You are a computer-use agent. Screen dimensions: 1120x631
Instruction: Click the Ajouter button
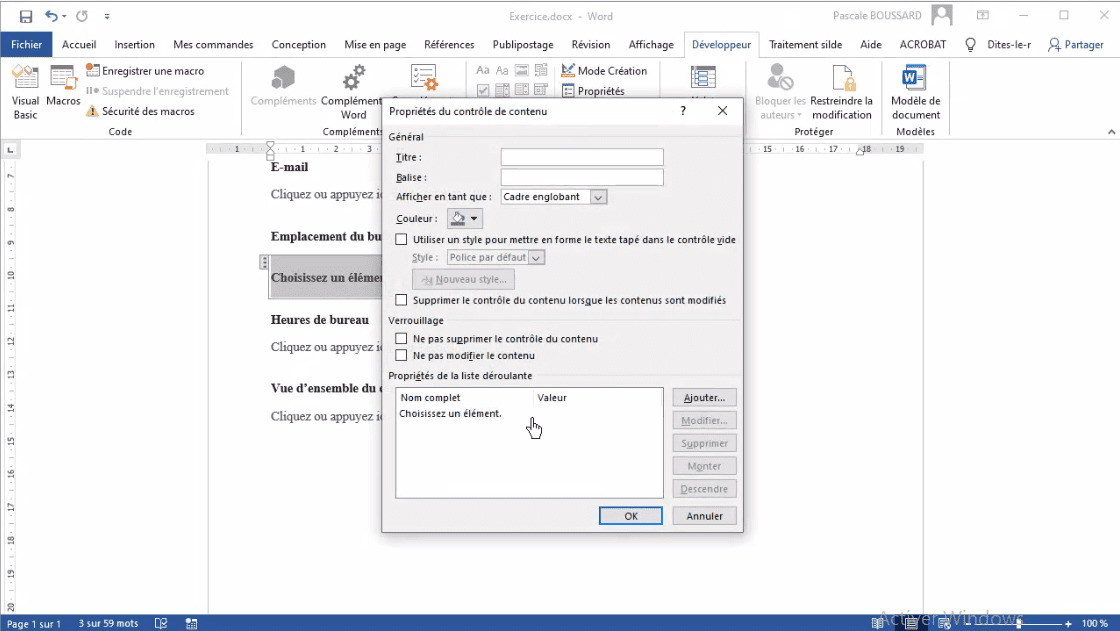tap(704, 397)
